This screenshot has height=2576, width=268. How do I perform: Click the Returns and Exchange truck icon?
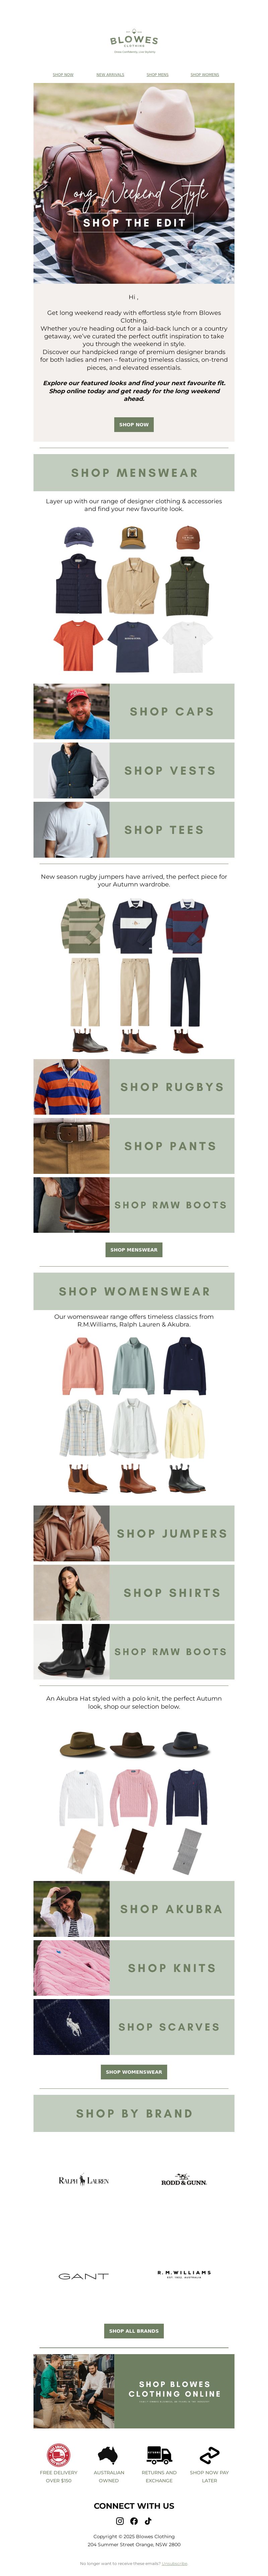coord(159,2455)
